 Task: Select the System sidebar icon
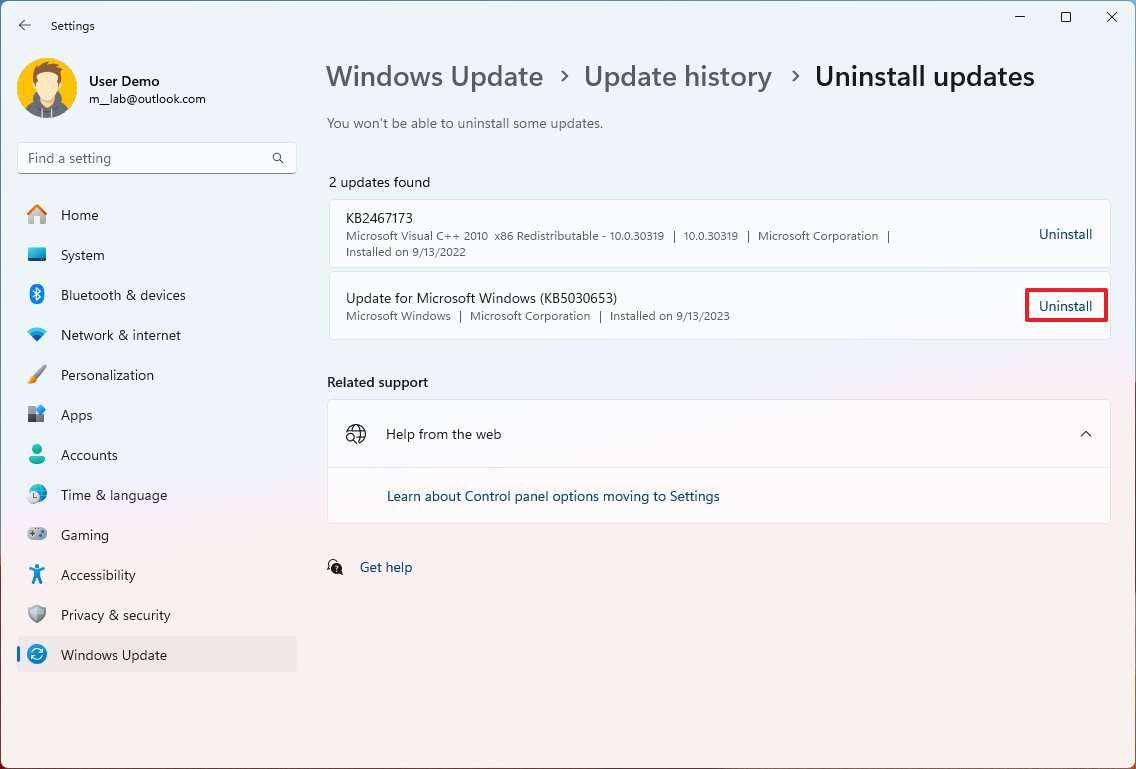[44, 255]
